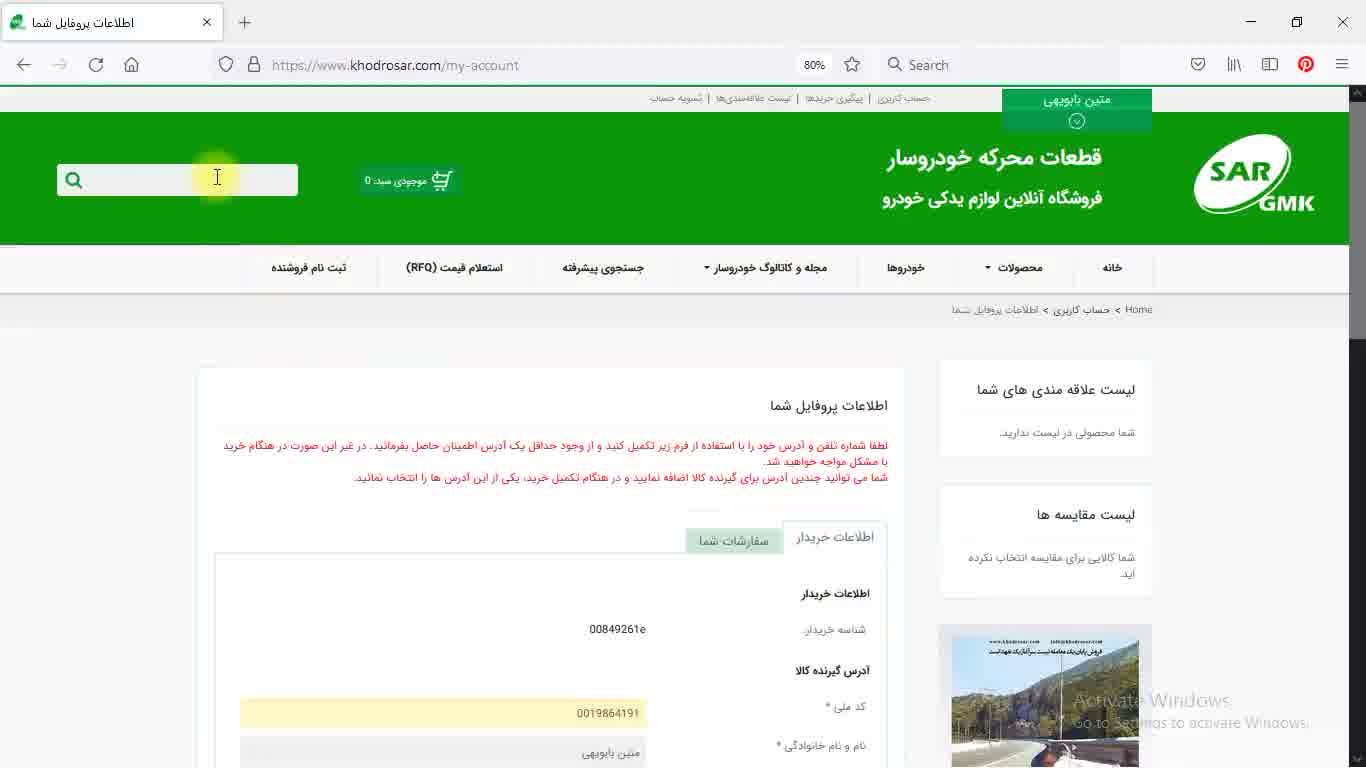1366x768 pixels.
Task: Click the لیست علاقه مندی های شما heading
Action: [x=1056, y=390]
